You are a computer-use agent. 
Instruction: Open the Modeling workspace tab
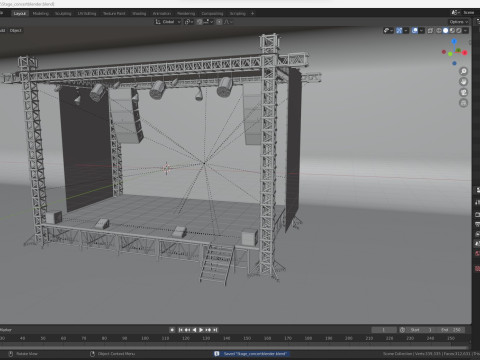[x=41, y=13]
